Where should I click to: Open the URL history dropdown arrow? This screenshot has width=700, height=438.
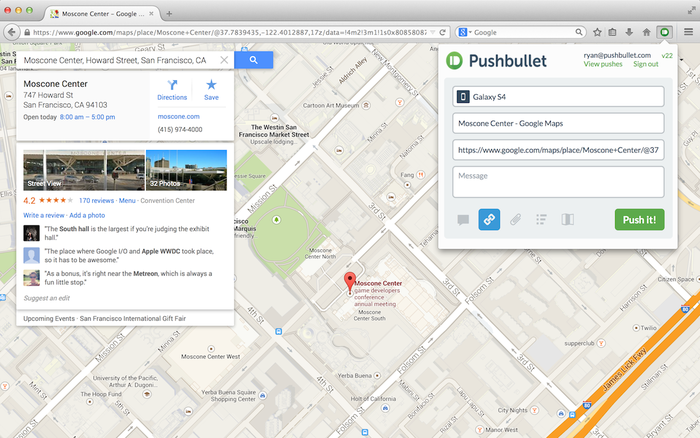[432, 32]
